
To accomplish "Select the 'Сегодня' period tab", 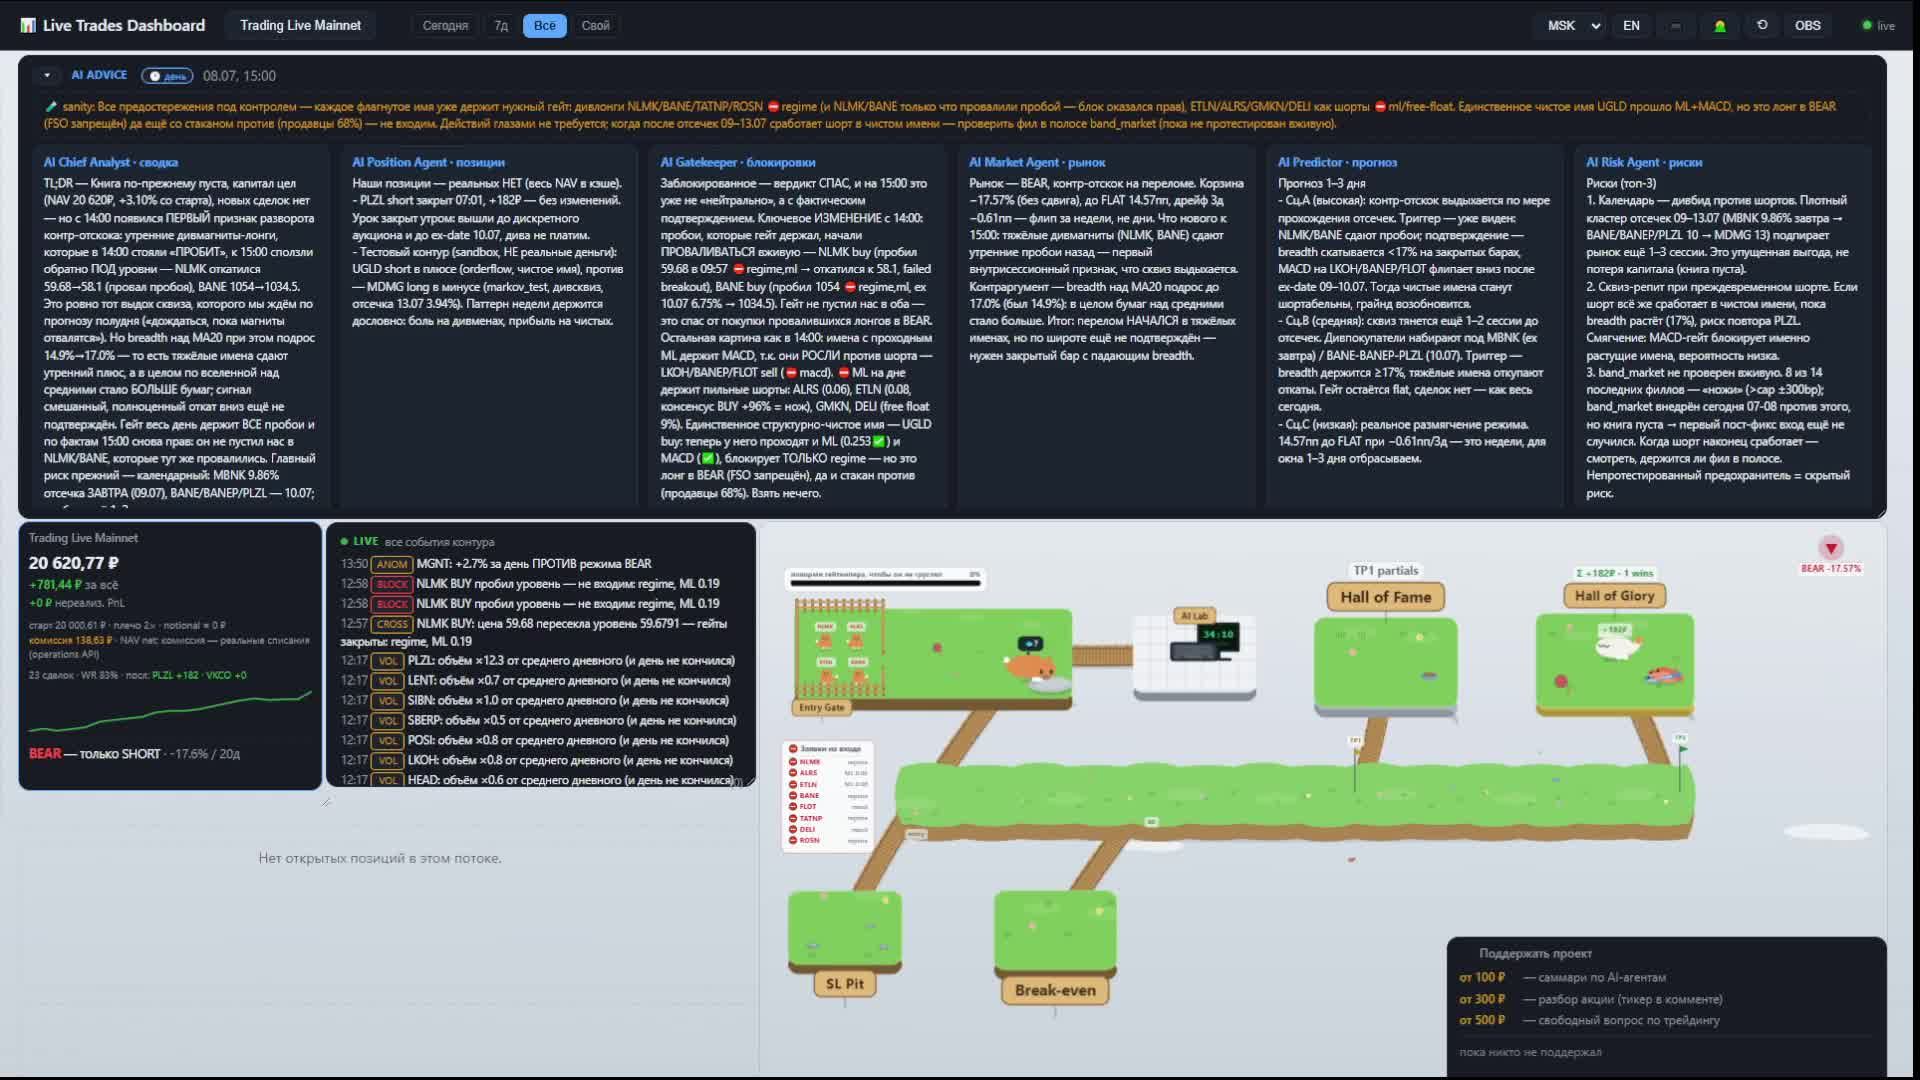I will (x=445, y=25).
